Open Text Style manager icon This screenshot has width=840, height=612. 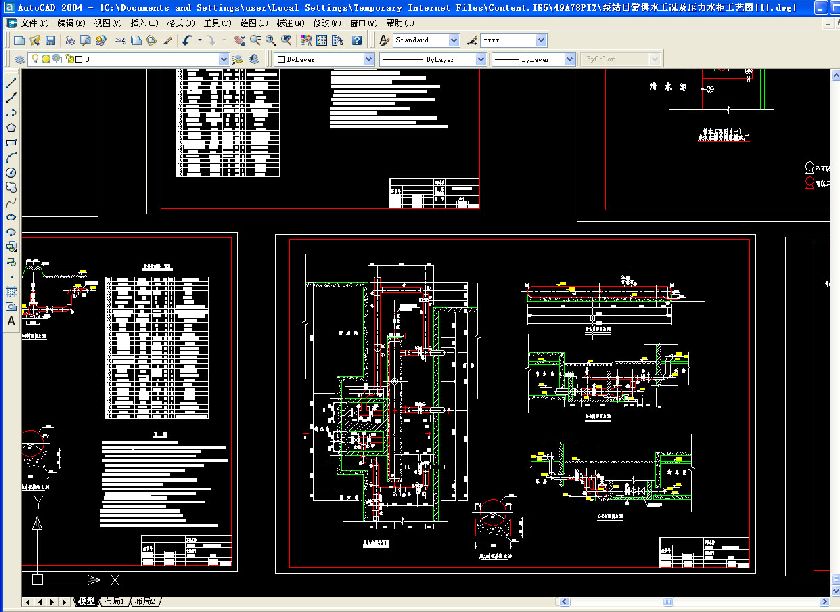tap(384, 40)
